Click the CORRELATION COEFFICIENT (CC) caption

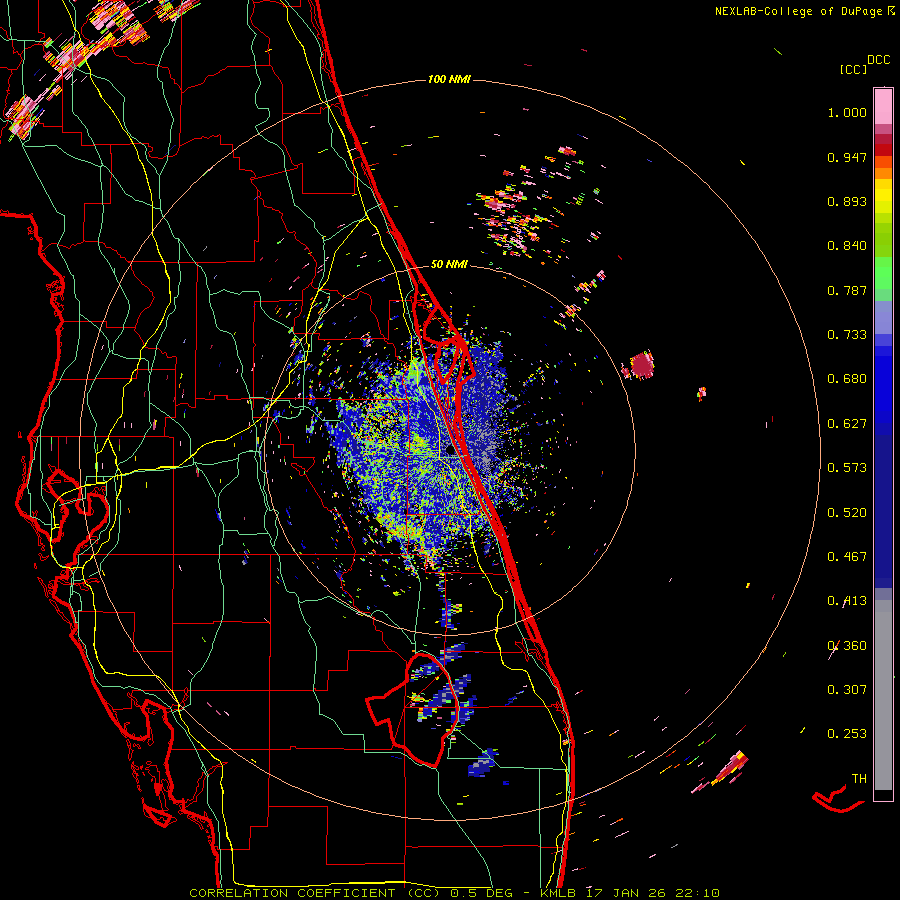(315, 893)
